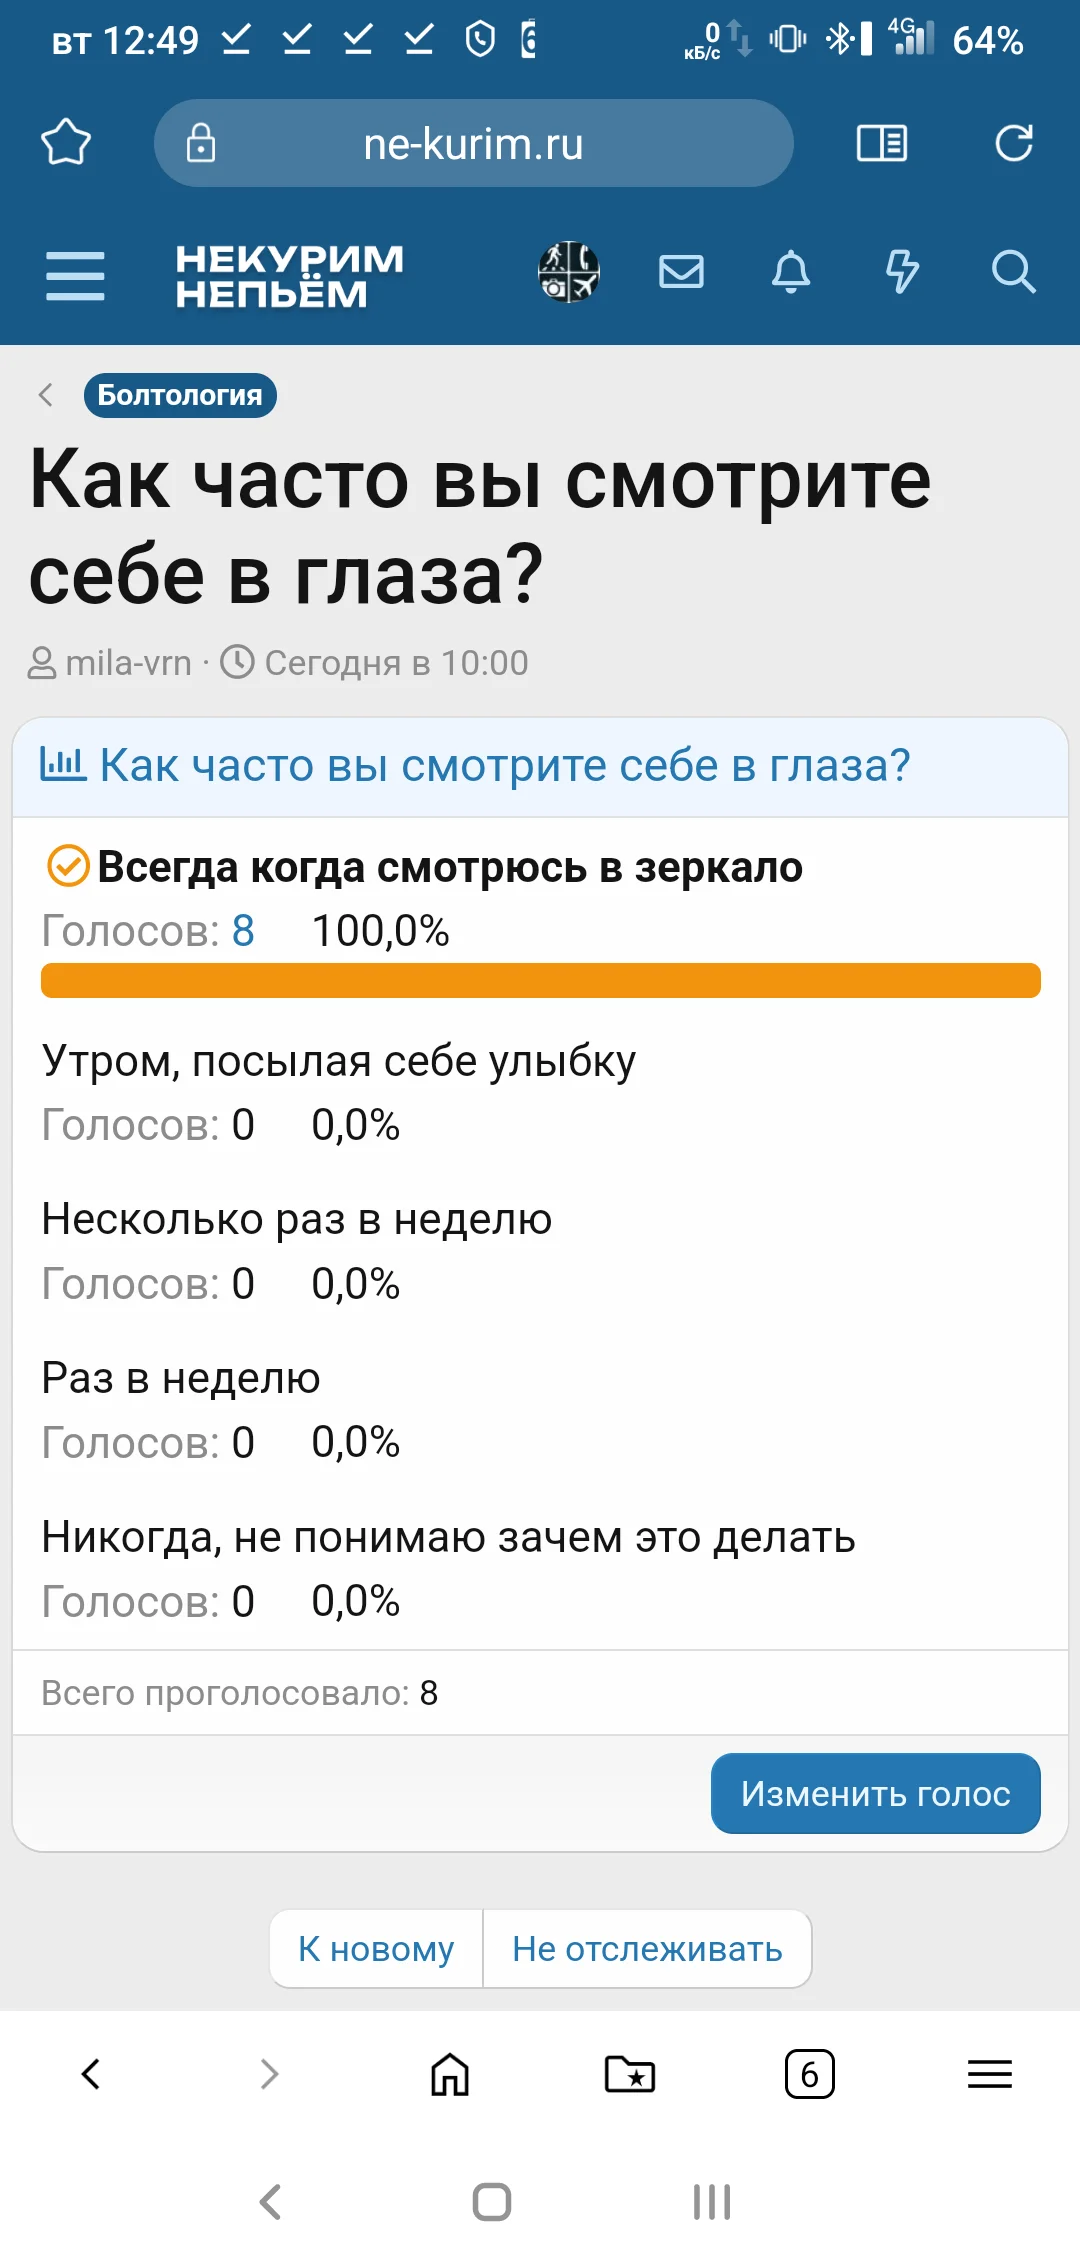Select the 'Раз в неделю' poll option

coord(179,1380)
